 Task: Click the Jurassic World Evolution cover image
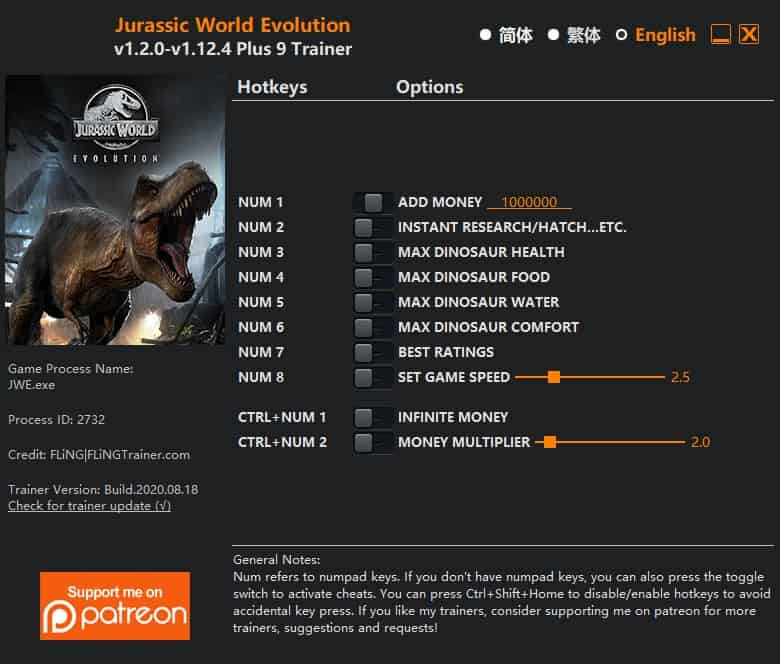(115, 210)
